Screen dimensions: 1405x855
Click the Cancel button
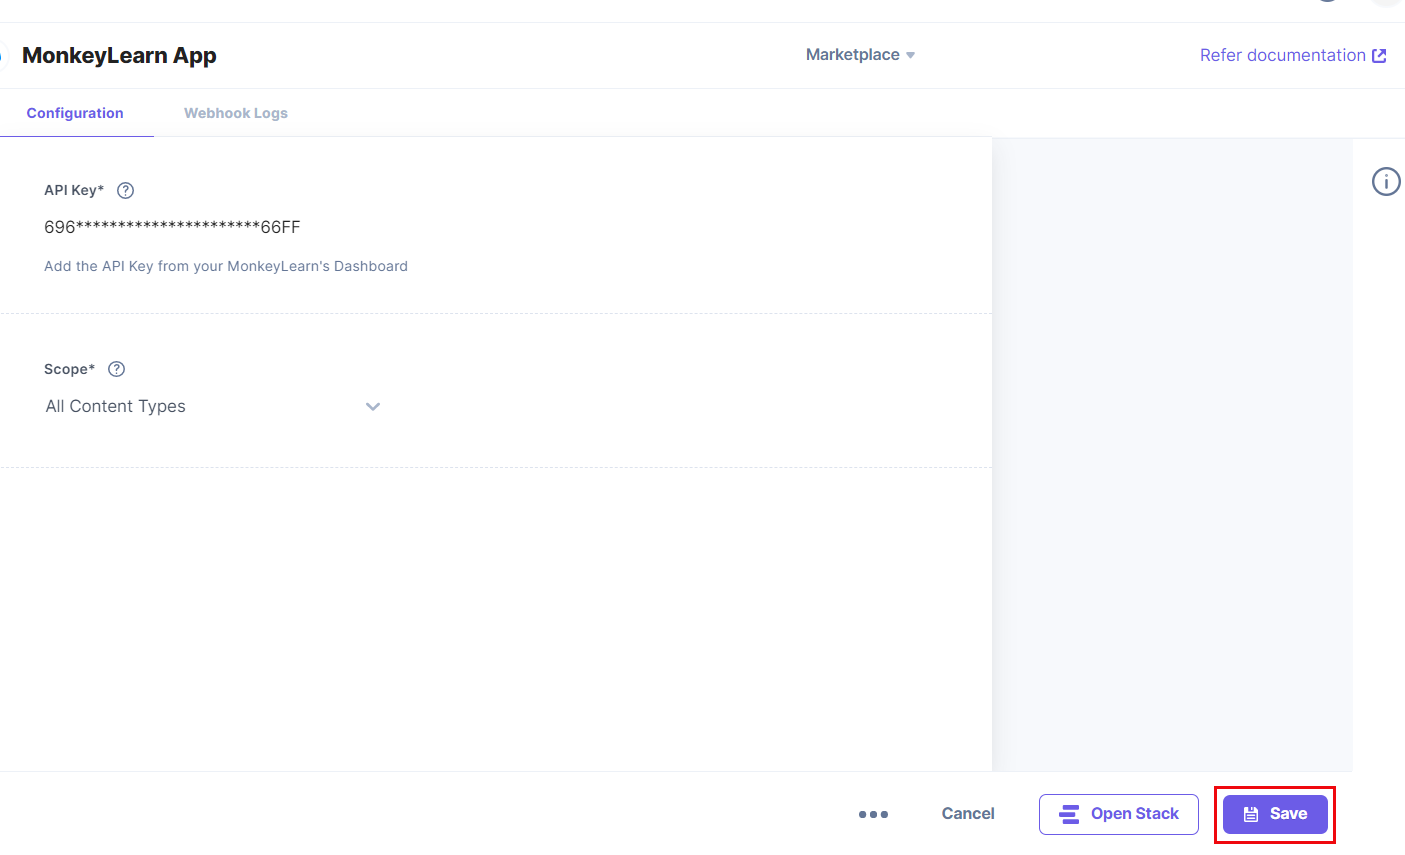[x=968, y=814]
